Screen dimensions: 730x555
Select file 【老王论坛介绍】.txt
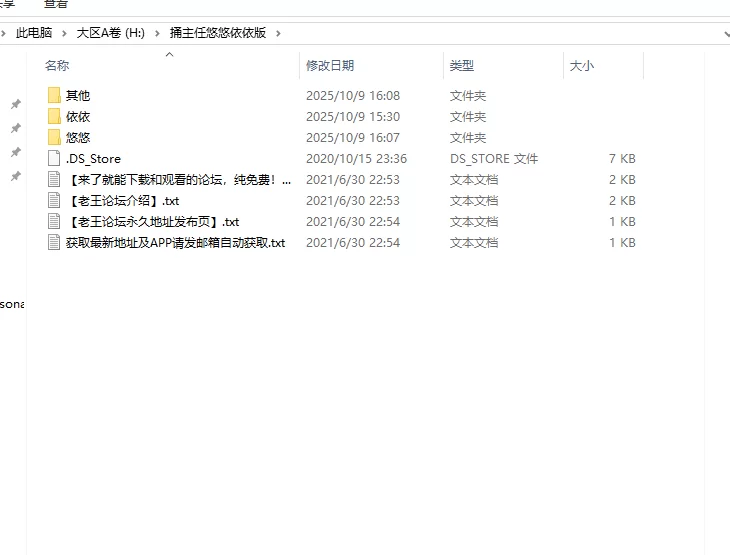(x=122, y=201)
